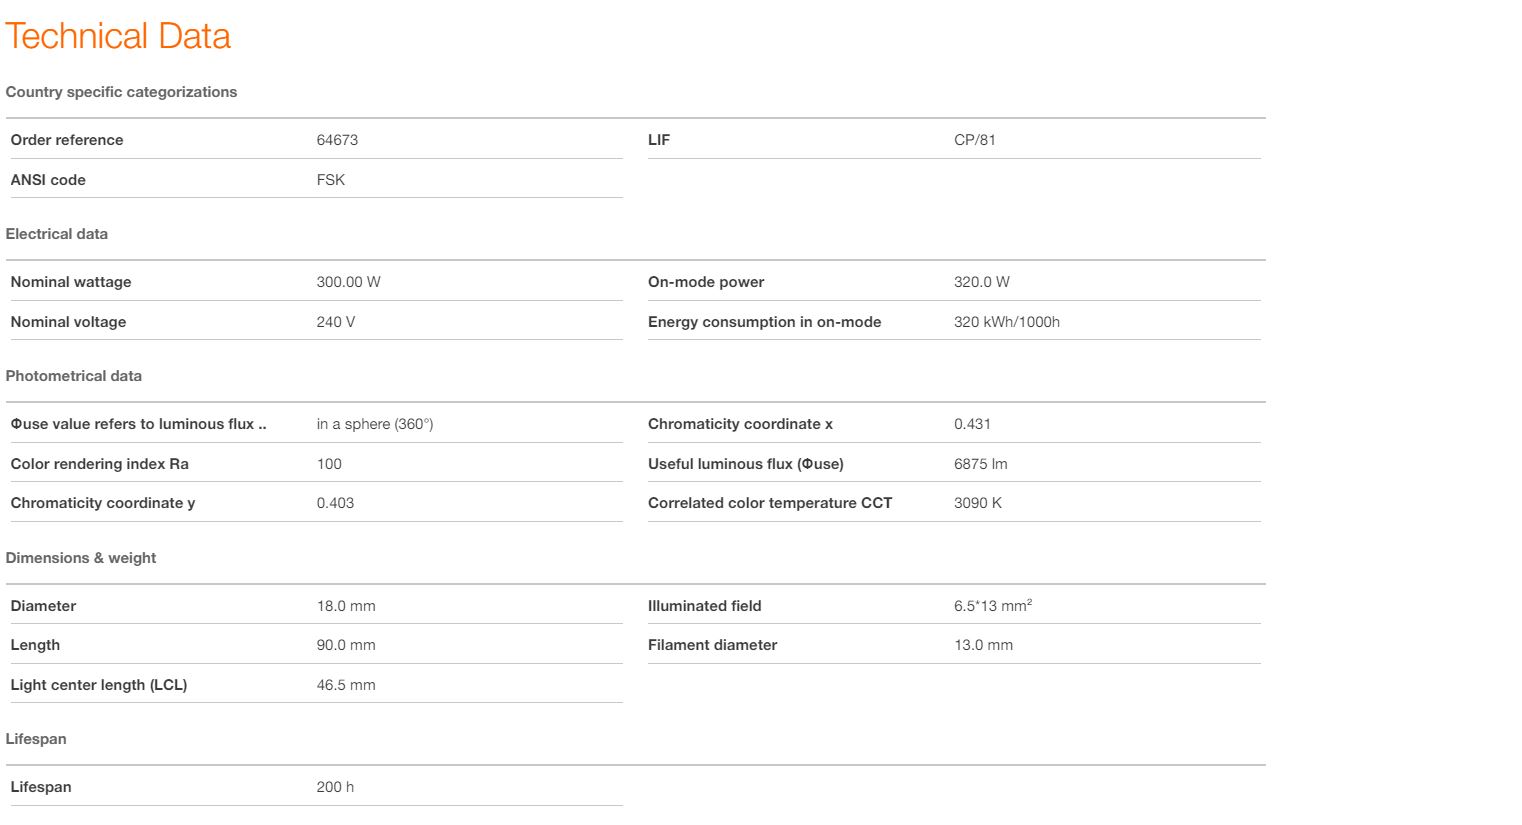Screen dimensions: 1522x825
Task: Click the Color rendering index Ra label
Action: coord(99,464)
